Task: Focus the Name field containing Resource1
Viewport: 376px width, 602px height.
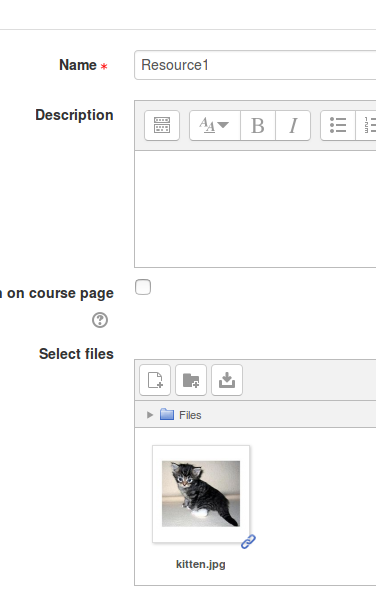Action: click(255, 65)
